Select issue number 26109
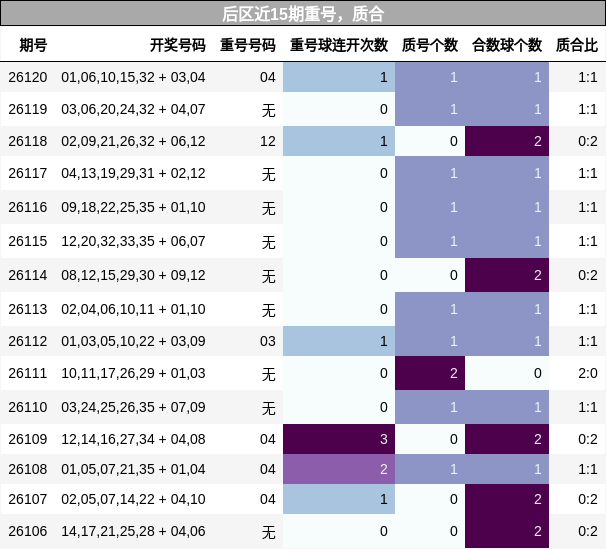Screen dimensions: 606x549 (x=28, y=440)
